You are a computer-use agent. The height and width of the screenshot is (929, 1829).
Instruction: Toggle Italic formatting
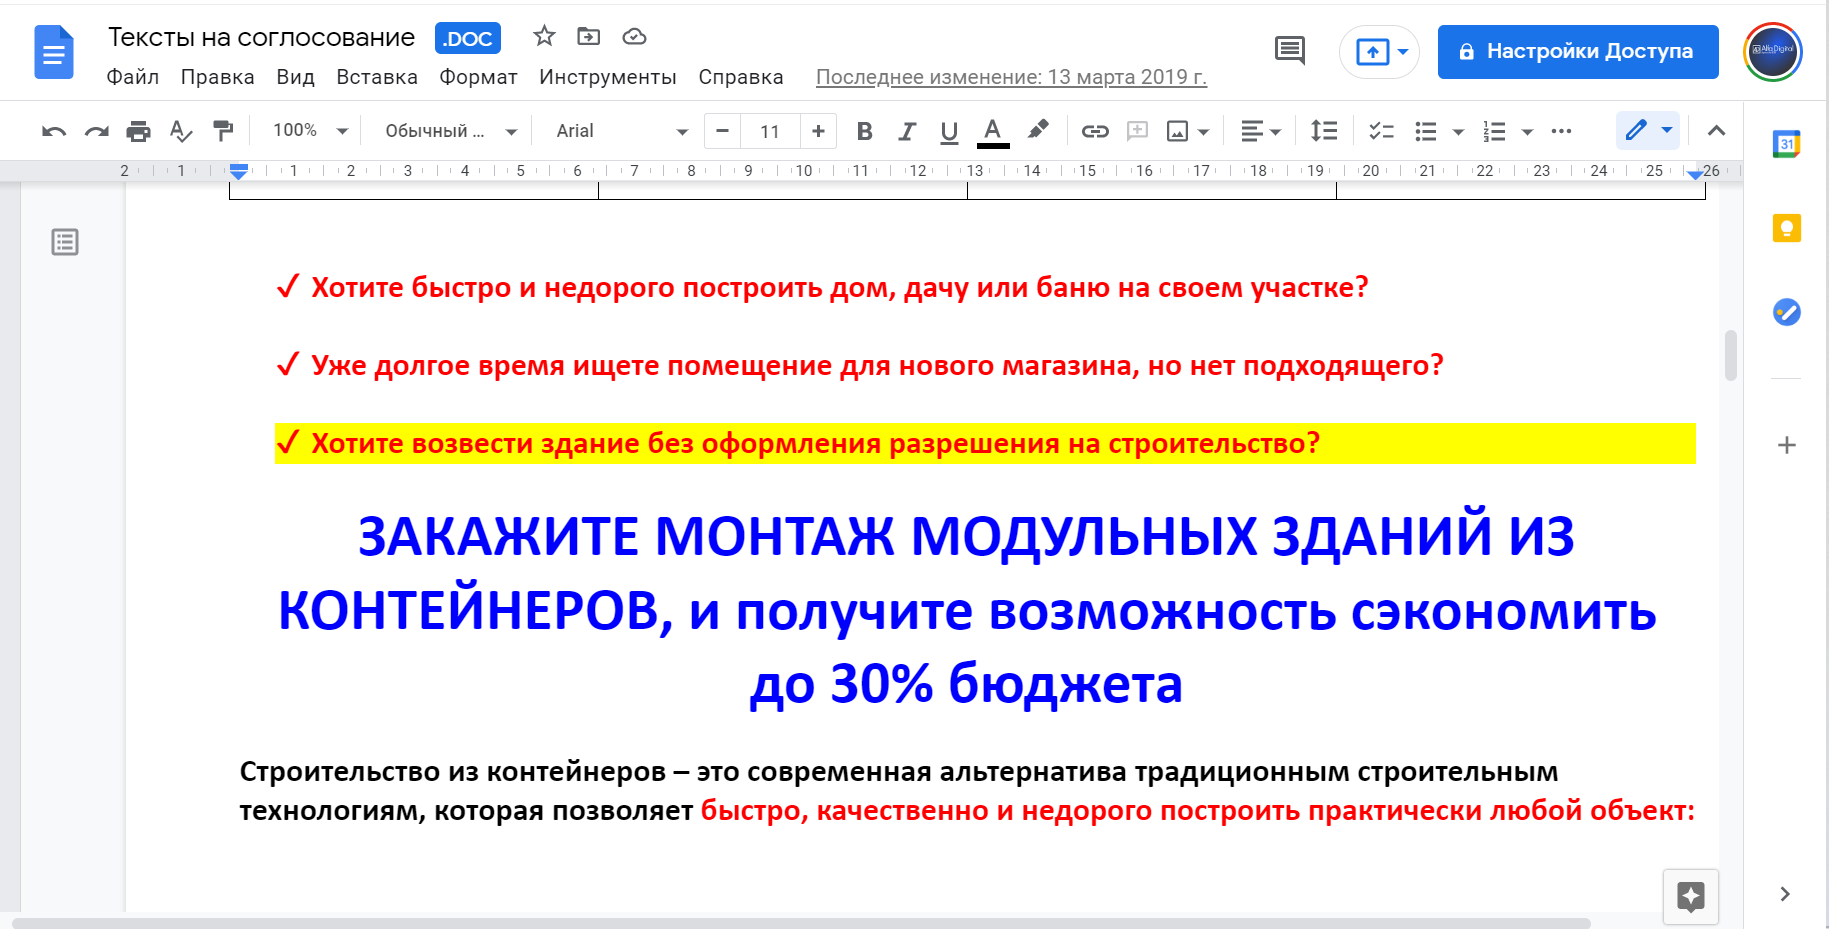point(907,131)
